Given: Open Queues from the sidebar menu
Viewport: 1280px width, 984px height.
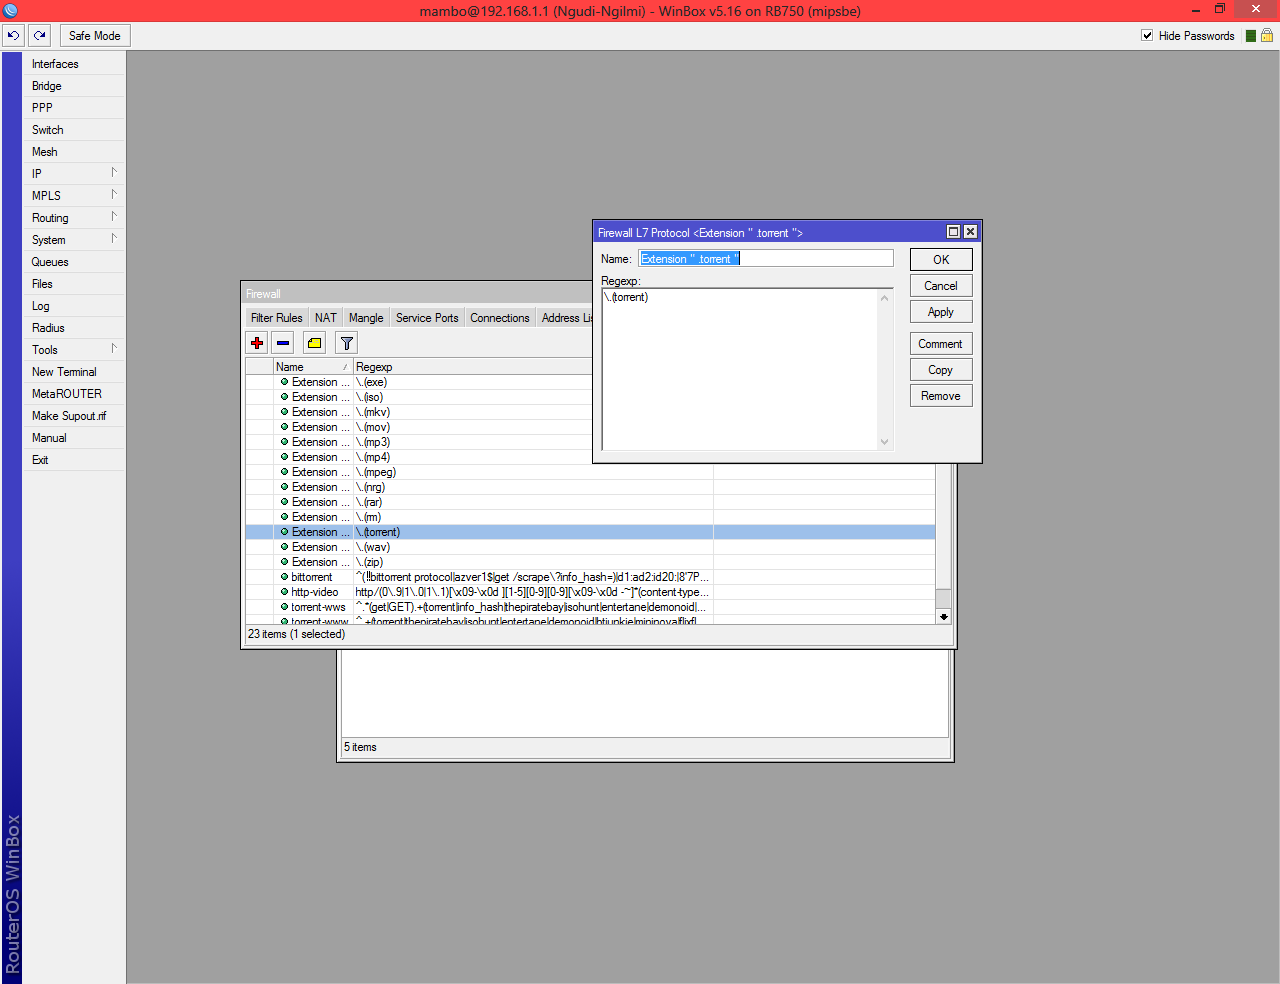Looking at the screenshot, I should click(50, 262).
